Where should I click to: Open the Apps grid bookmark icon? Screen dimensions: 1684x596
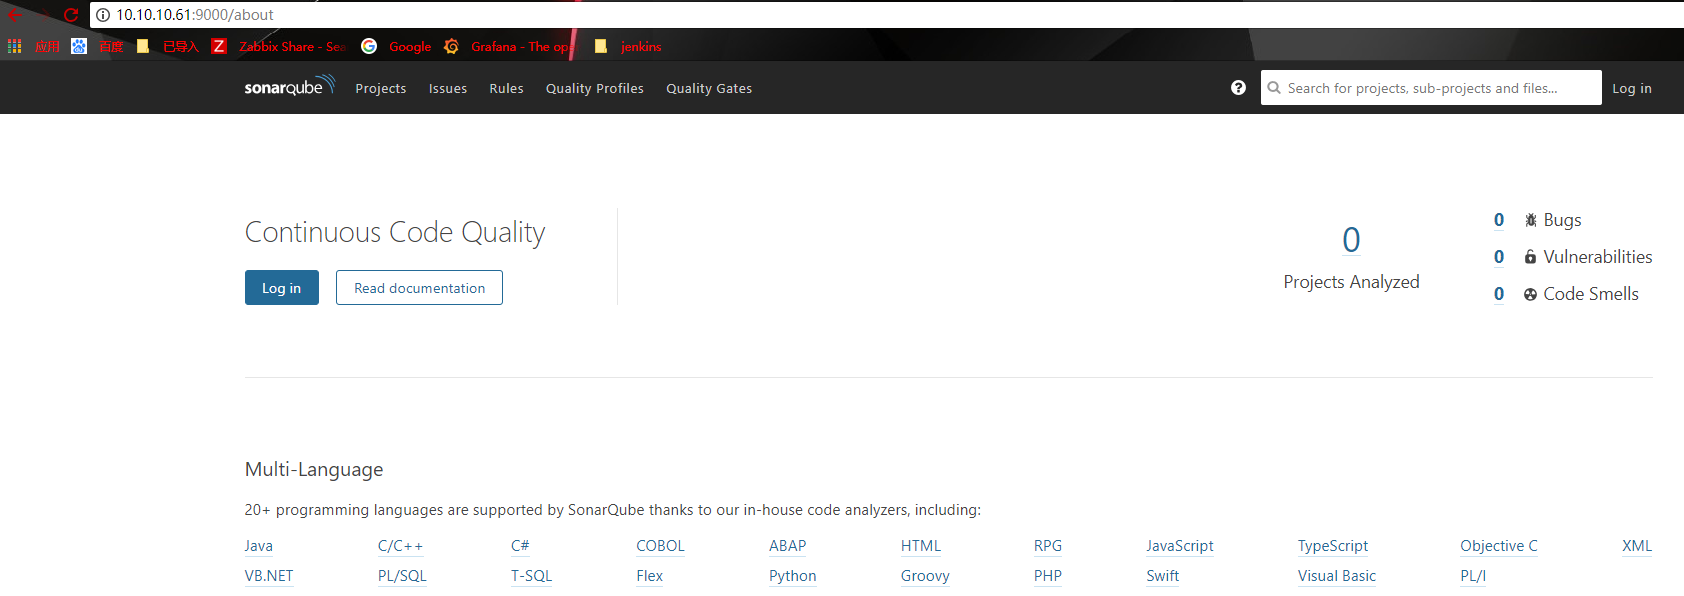(14, 46)
